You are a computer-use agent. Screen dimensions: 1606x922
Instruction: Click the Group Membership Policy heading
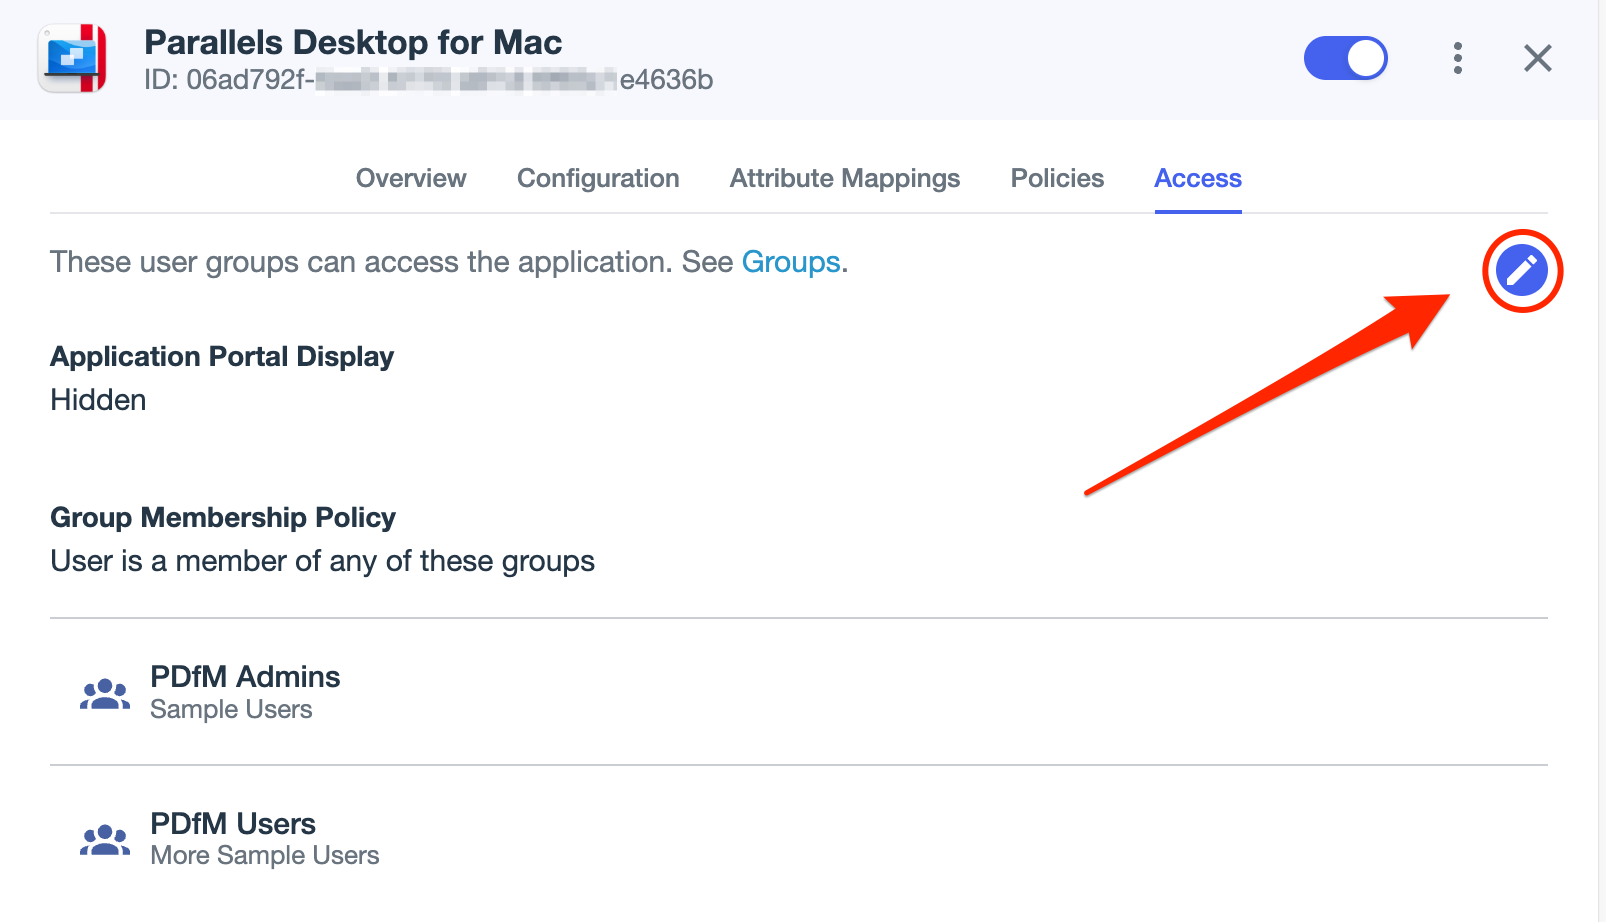[223, 518]
